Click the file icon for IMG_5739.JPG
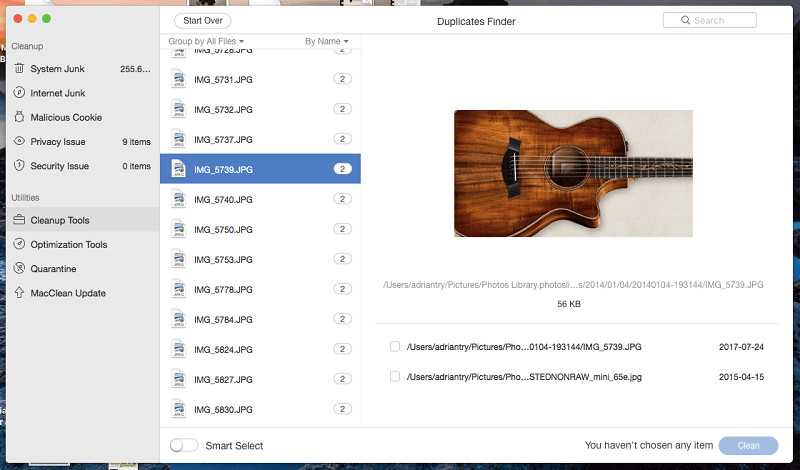 pos(179,169)
